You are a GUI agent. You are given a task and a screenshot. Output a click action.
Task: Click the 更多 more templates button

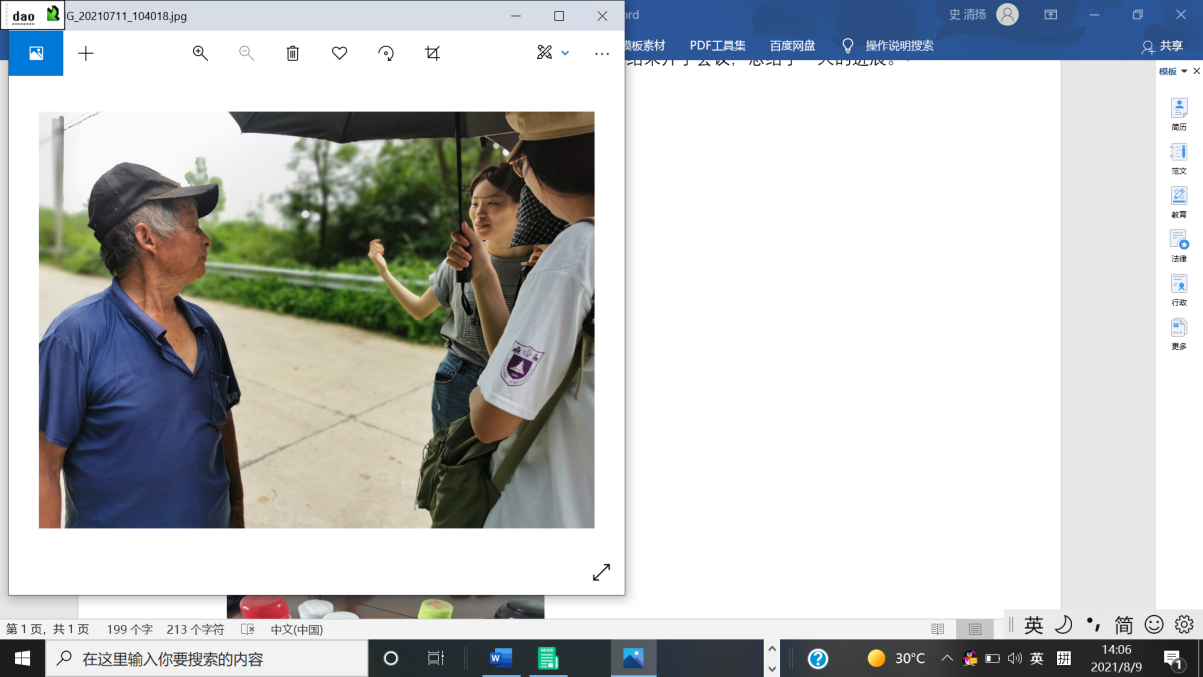point(1179,333)
